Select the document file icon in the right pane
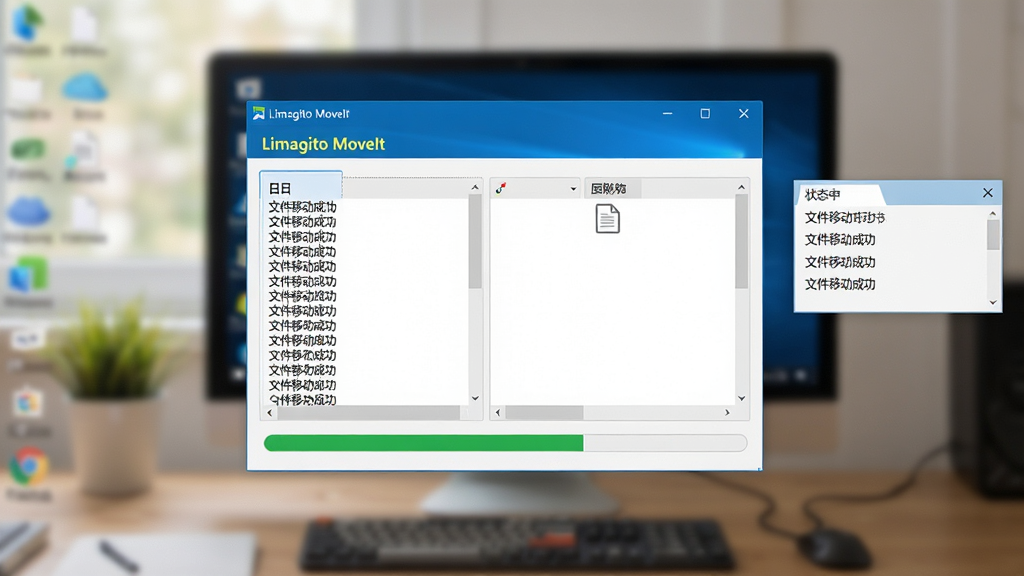 607,218
